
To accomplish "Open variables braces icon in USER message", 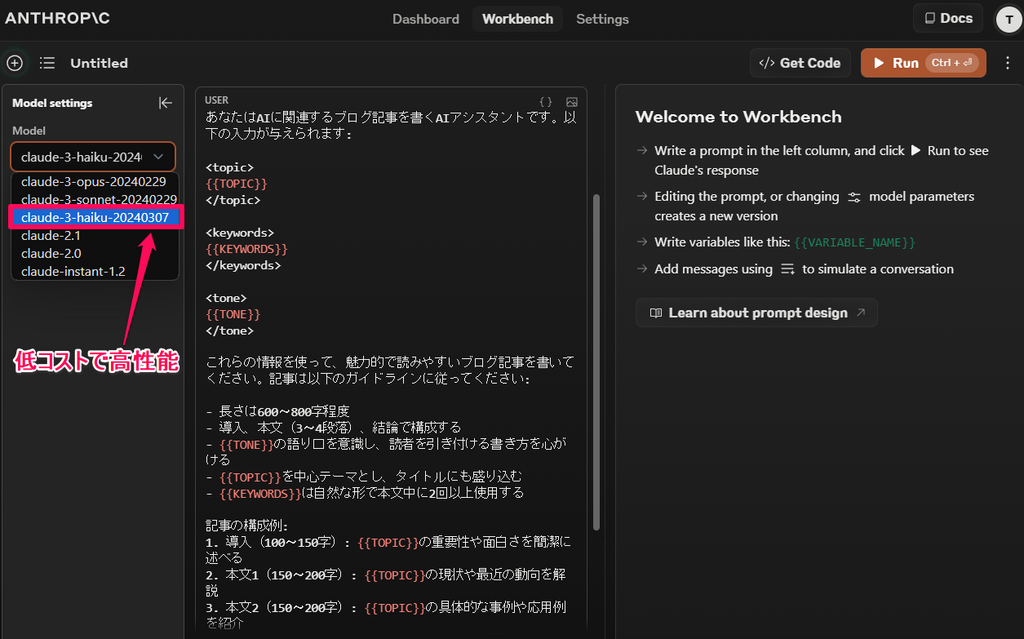I will pyautogui.click(x=546, y=102).
